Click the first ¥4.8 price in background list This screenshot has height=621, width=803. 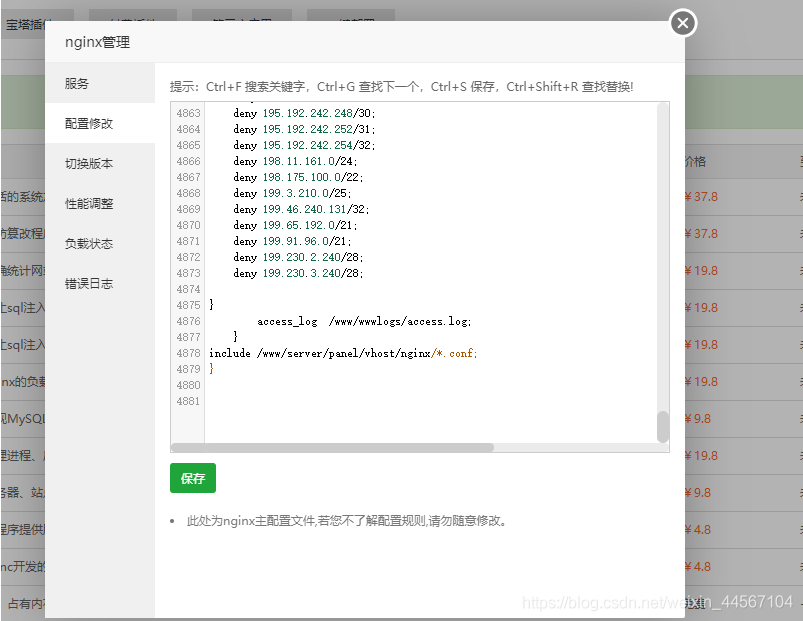698,530
